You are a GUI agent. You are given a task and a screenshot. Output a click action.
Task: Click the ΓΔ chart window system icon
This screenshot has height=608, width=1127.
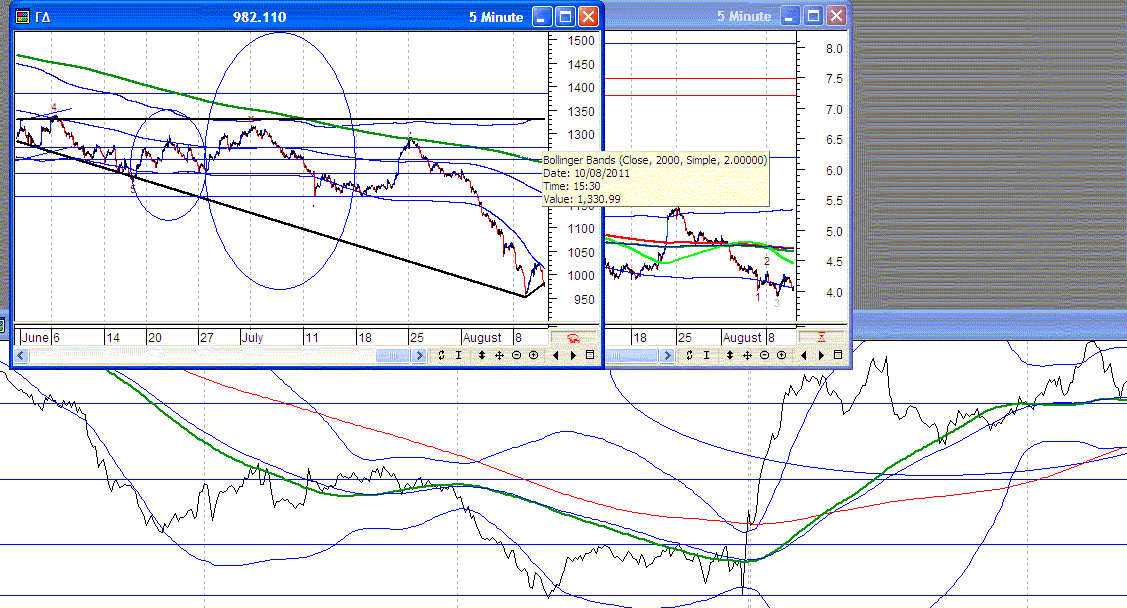(22, 17)
